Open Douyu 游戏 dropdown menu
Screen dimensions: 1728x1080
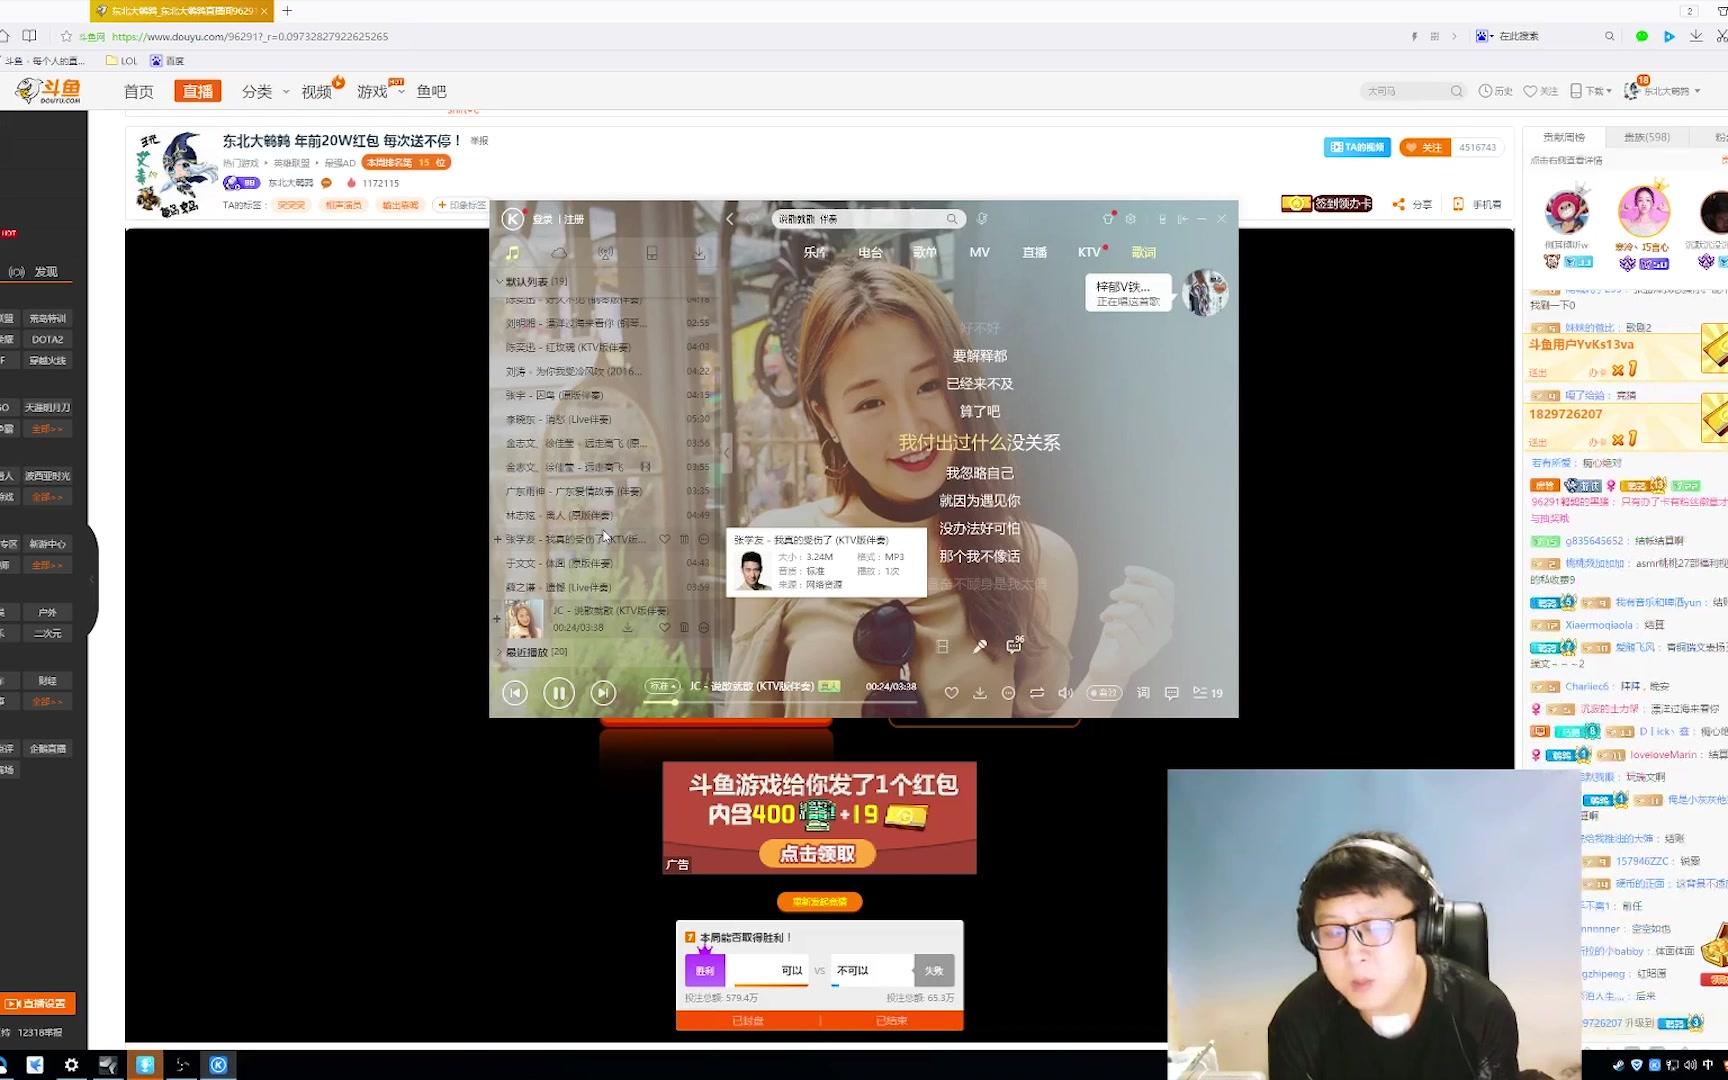tap(380, 92)
